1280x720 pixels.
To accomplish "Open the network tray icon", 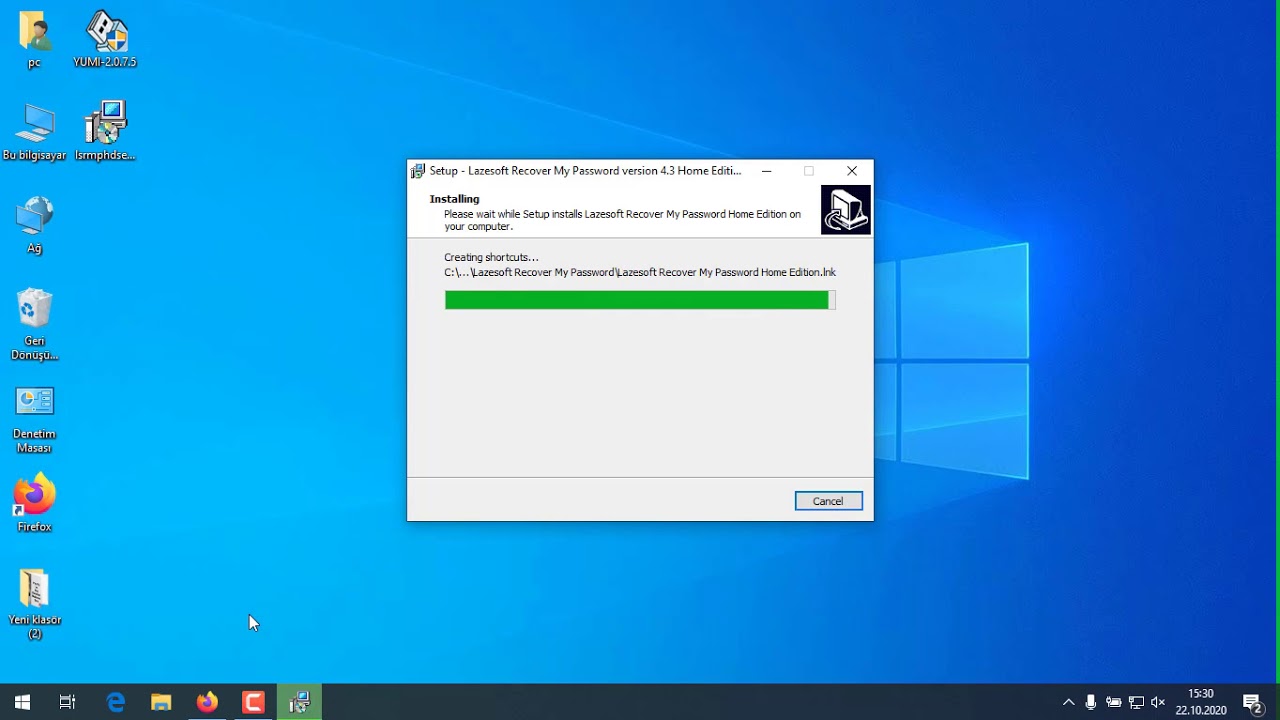I will point(1136,702).
